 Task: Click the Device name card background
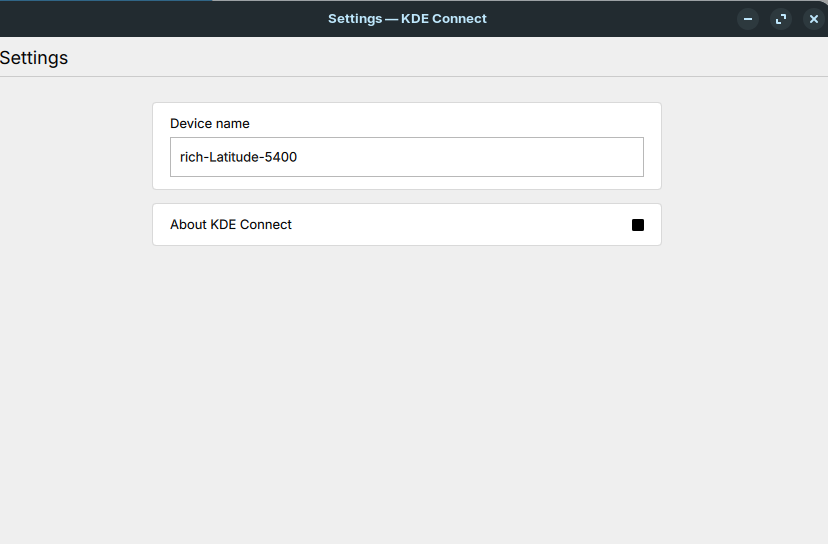[450, 120]
